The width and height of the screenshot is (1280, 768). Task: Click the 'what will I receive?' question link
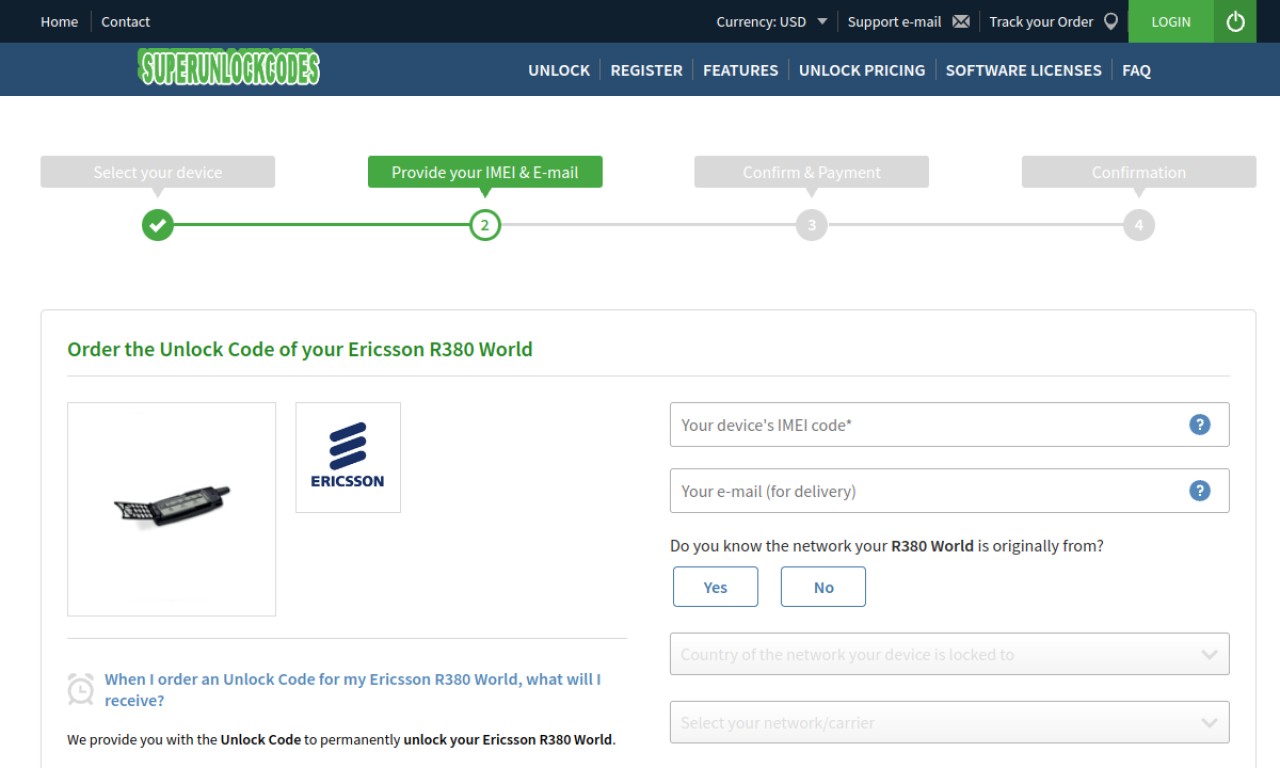353,690
